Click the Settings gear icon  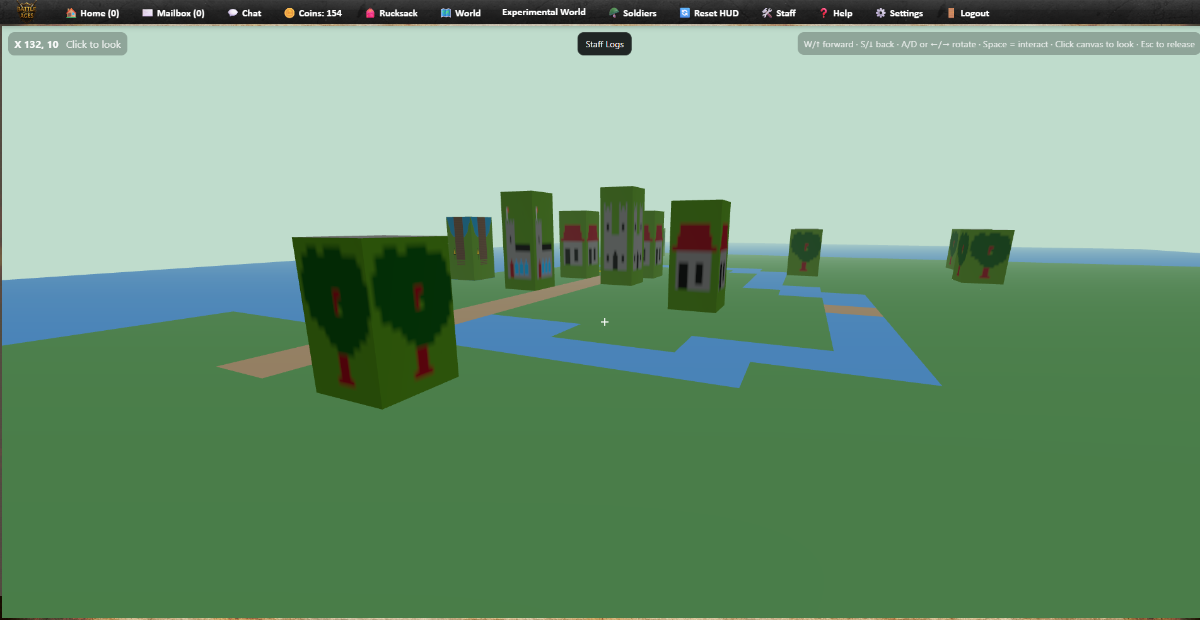[x=880, y=13]
